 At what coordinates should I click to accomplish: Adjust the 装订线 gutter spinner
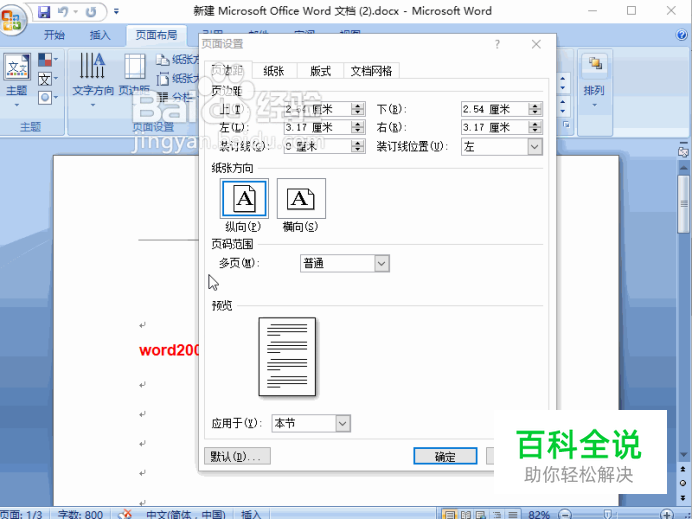(358, 146)
